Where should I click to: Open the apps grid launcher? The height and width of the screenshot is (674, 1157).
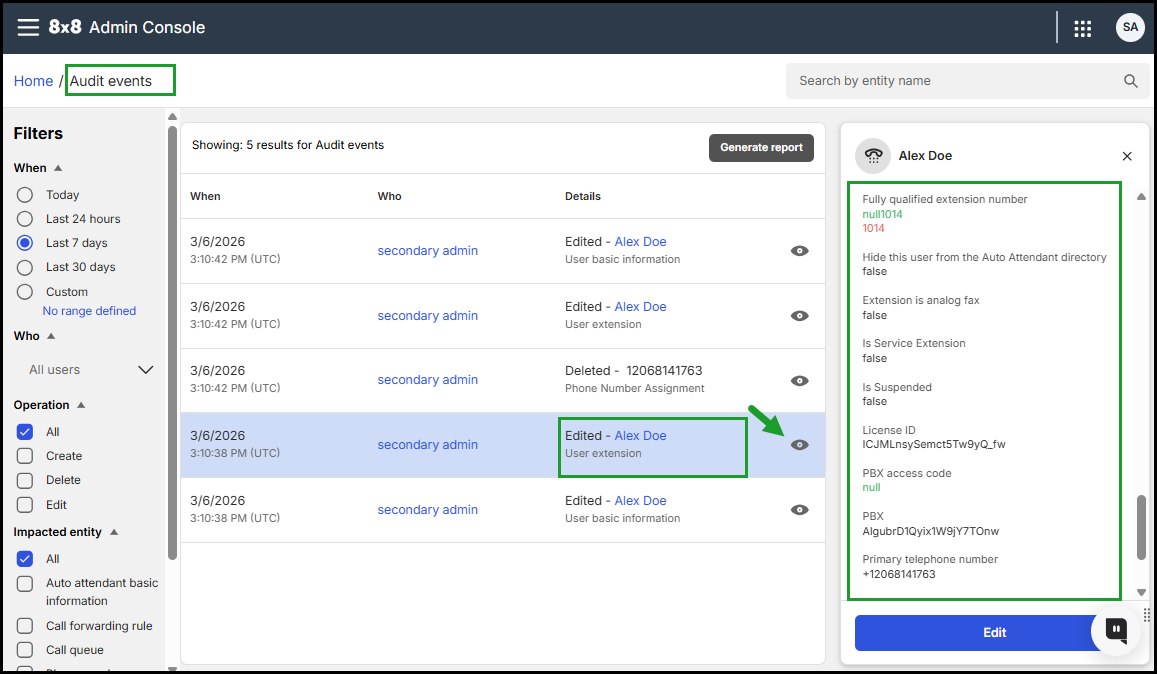1082,28
